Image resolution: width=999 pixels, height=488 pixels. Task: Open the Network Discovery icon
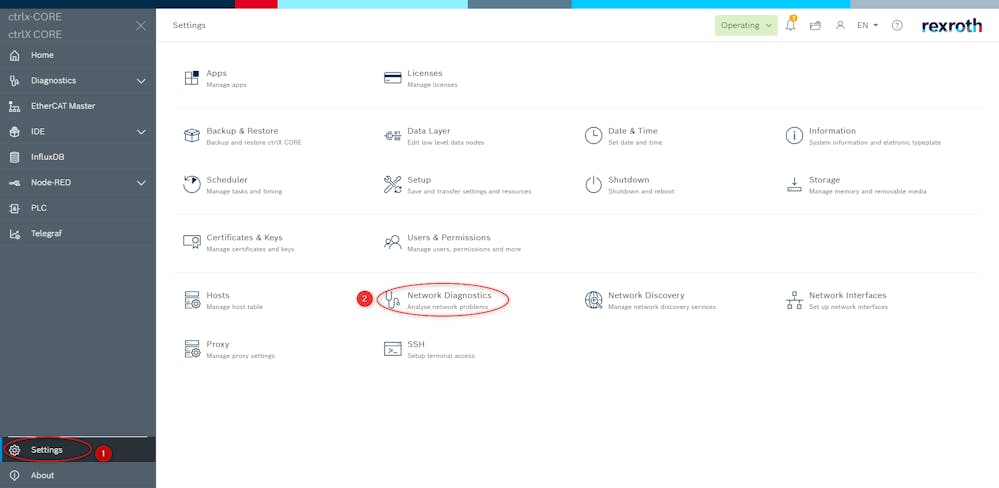[x=593, y=300]
